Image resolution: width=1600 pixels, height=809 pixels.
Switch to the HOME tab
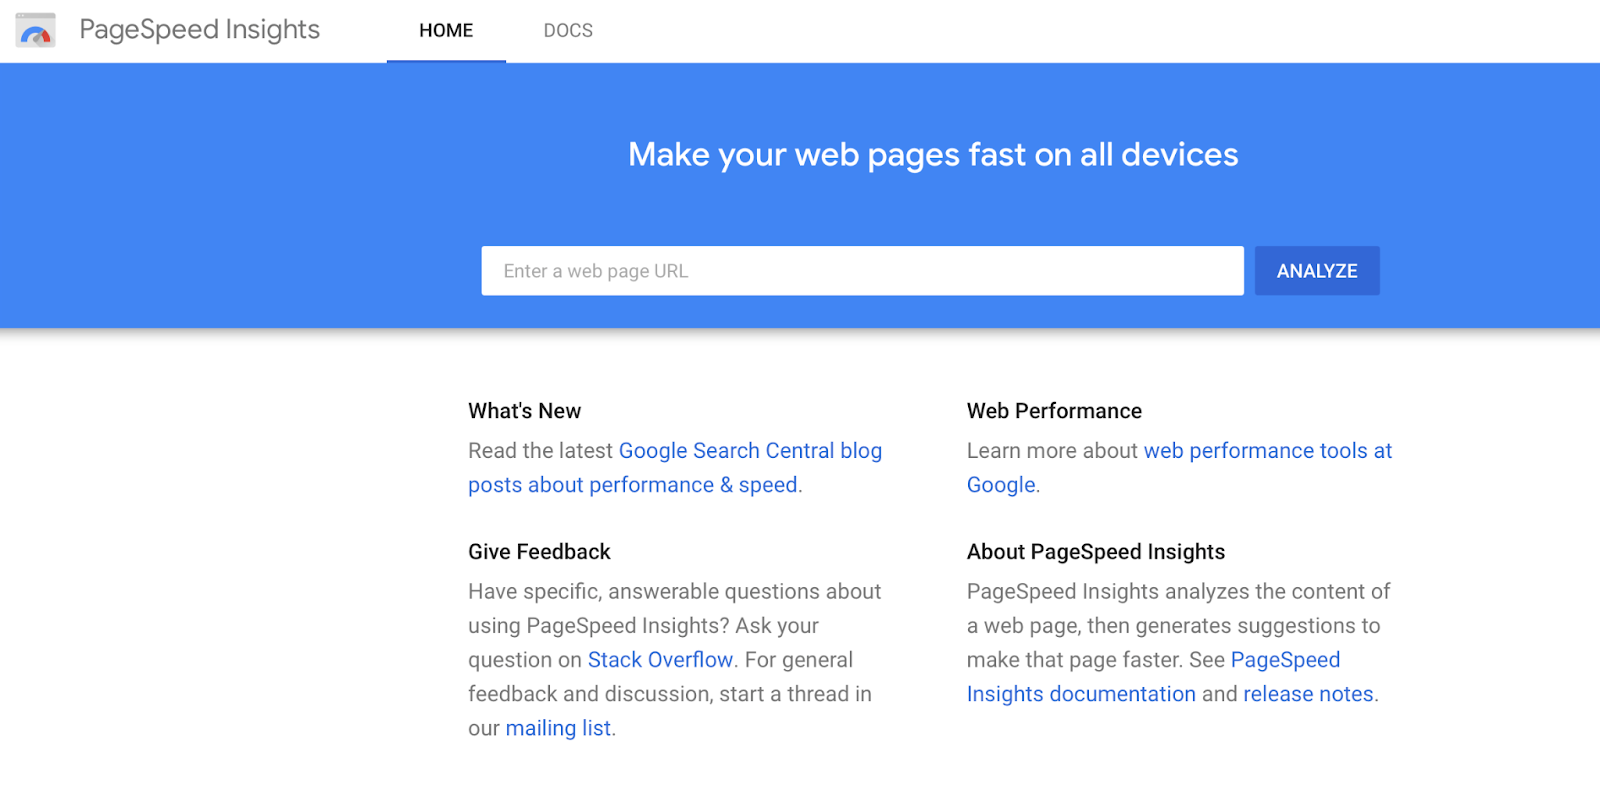coord(446,31)
